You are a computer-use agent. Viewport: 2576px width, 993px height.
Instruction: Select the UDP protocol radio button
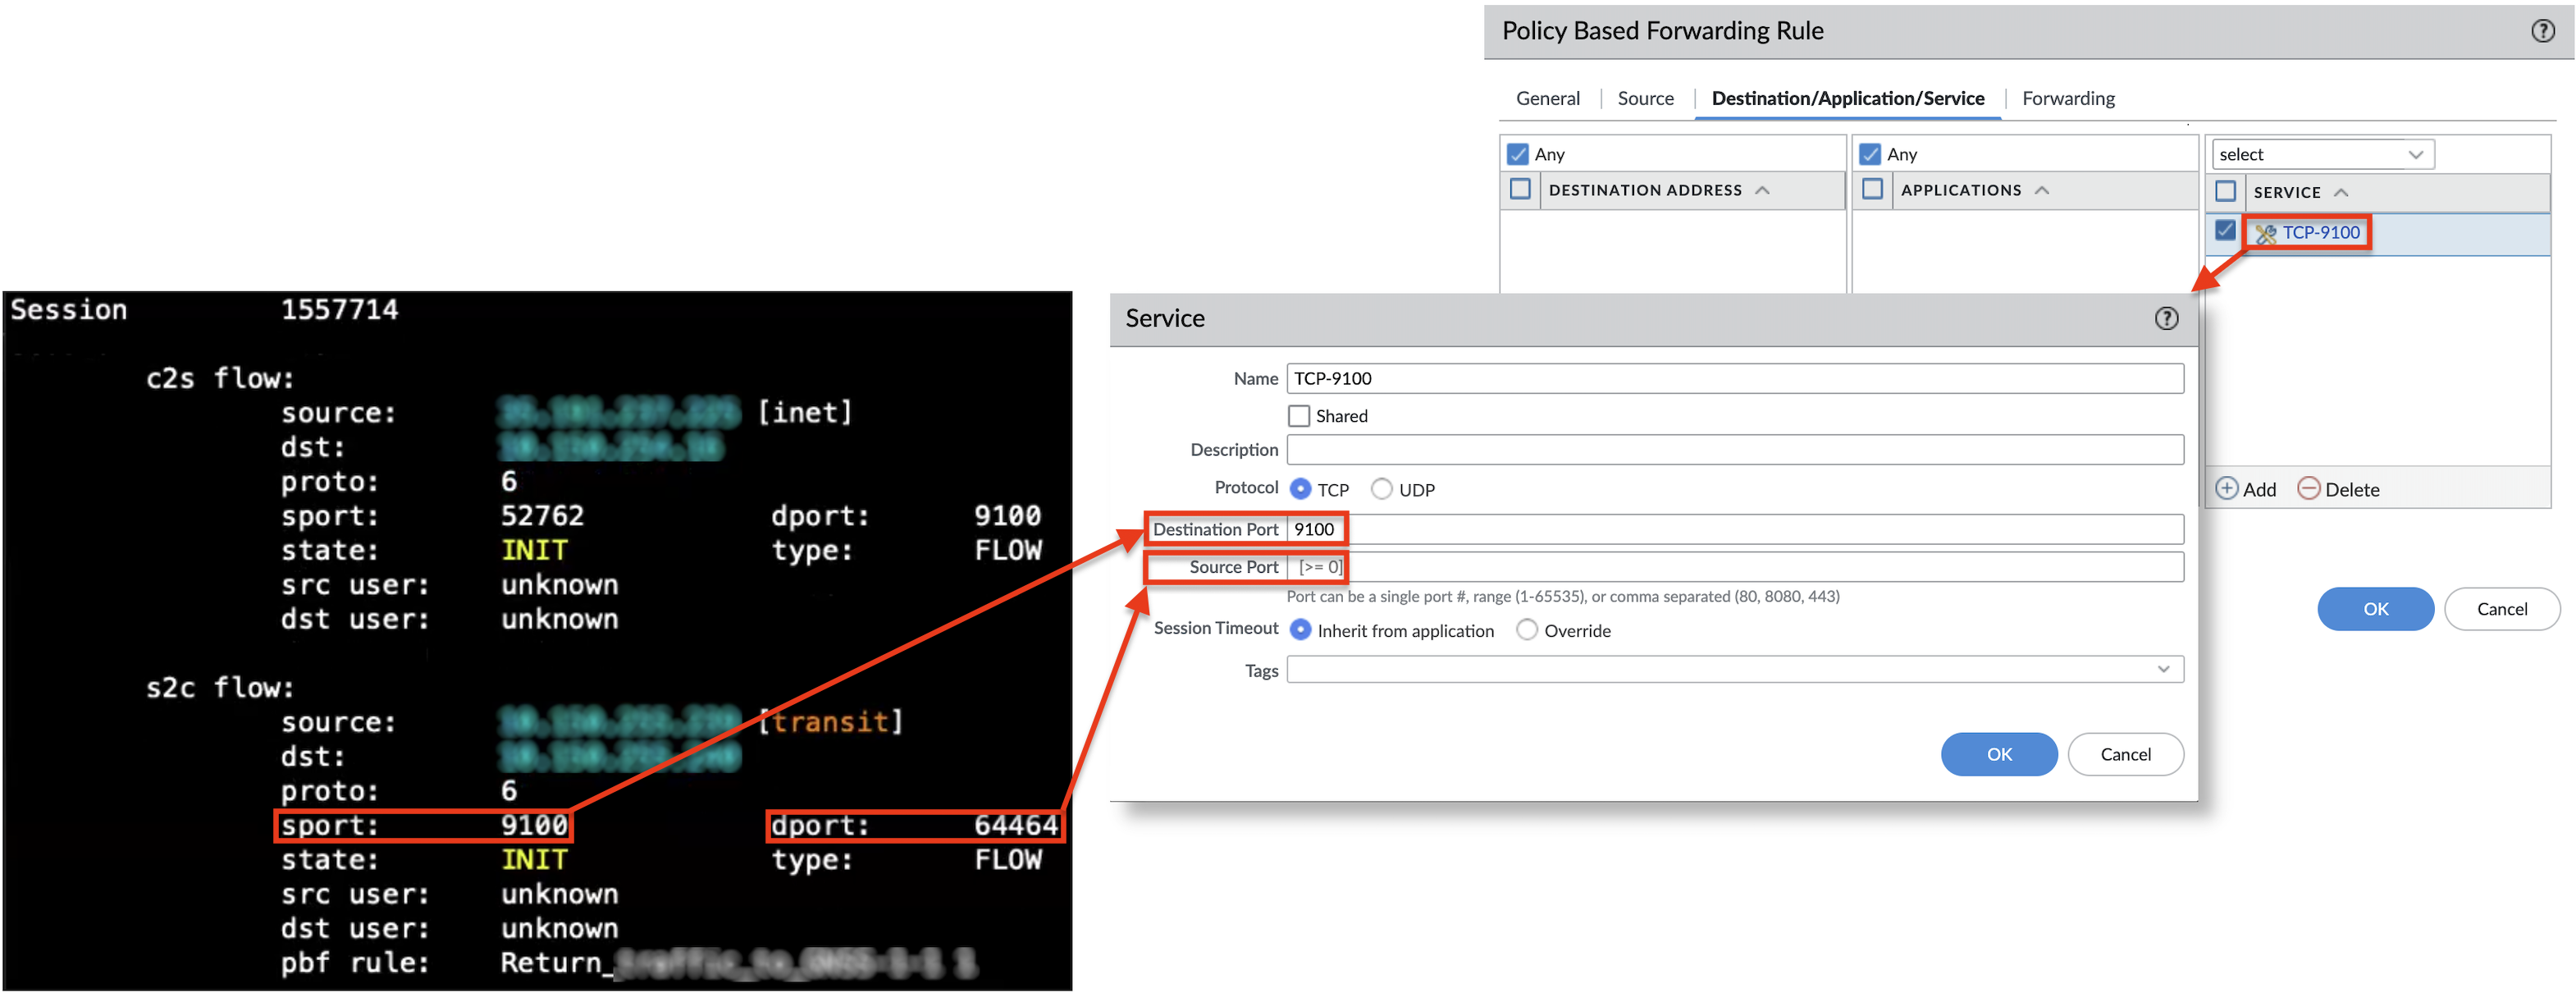tap(1381, 489)
